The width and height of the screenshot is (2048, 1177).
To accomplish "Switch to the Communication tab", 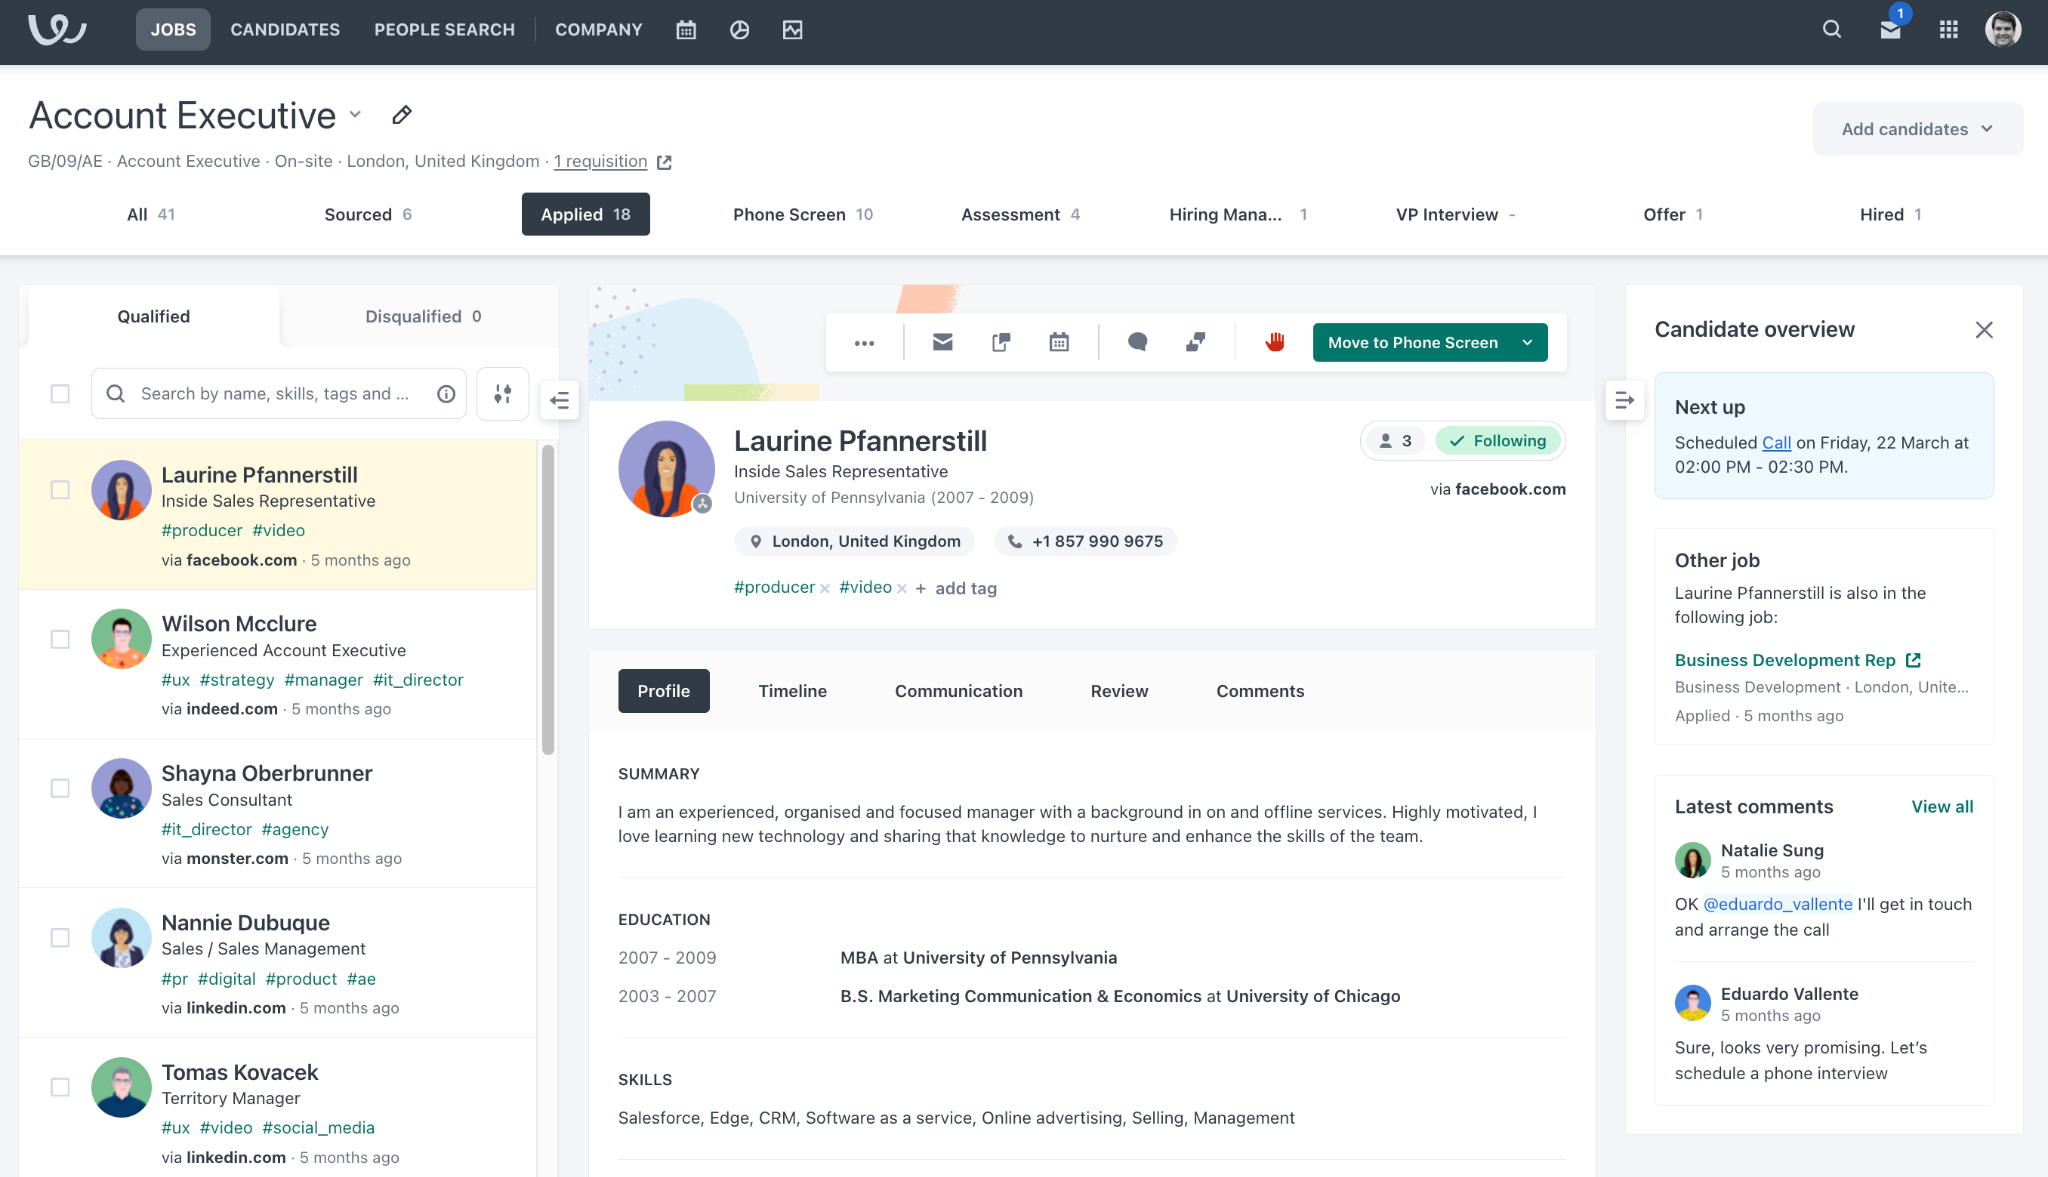I will click(x=958, y=690).
